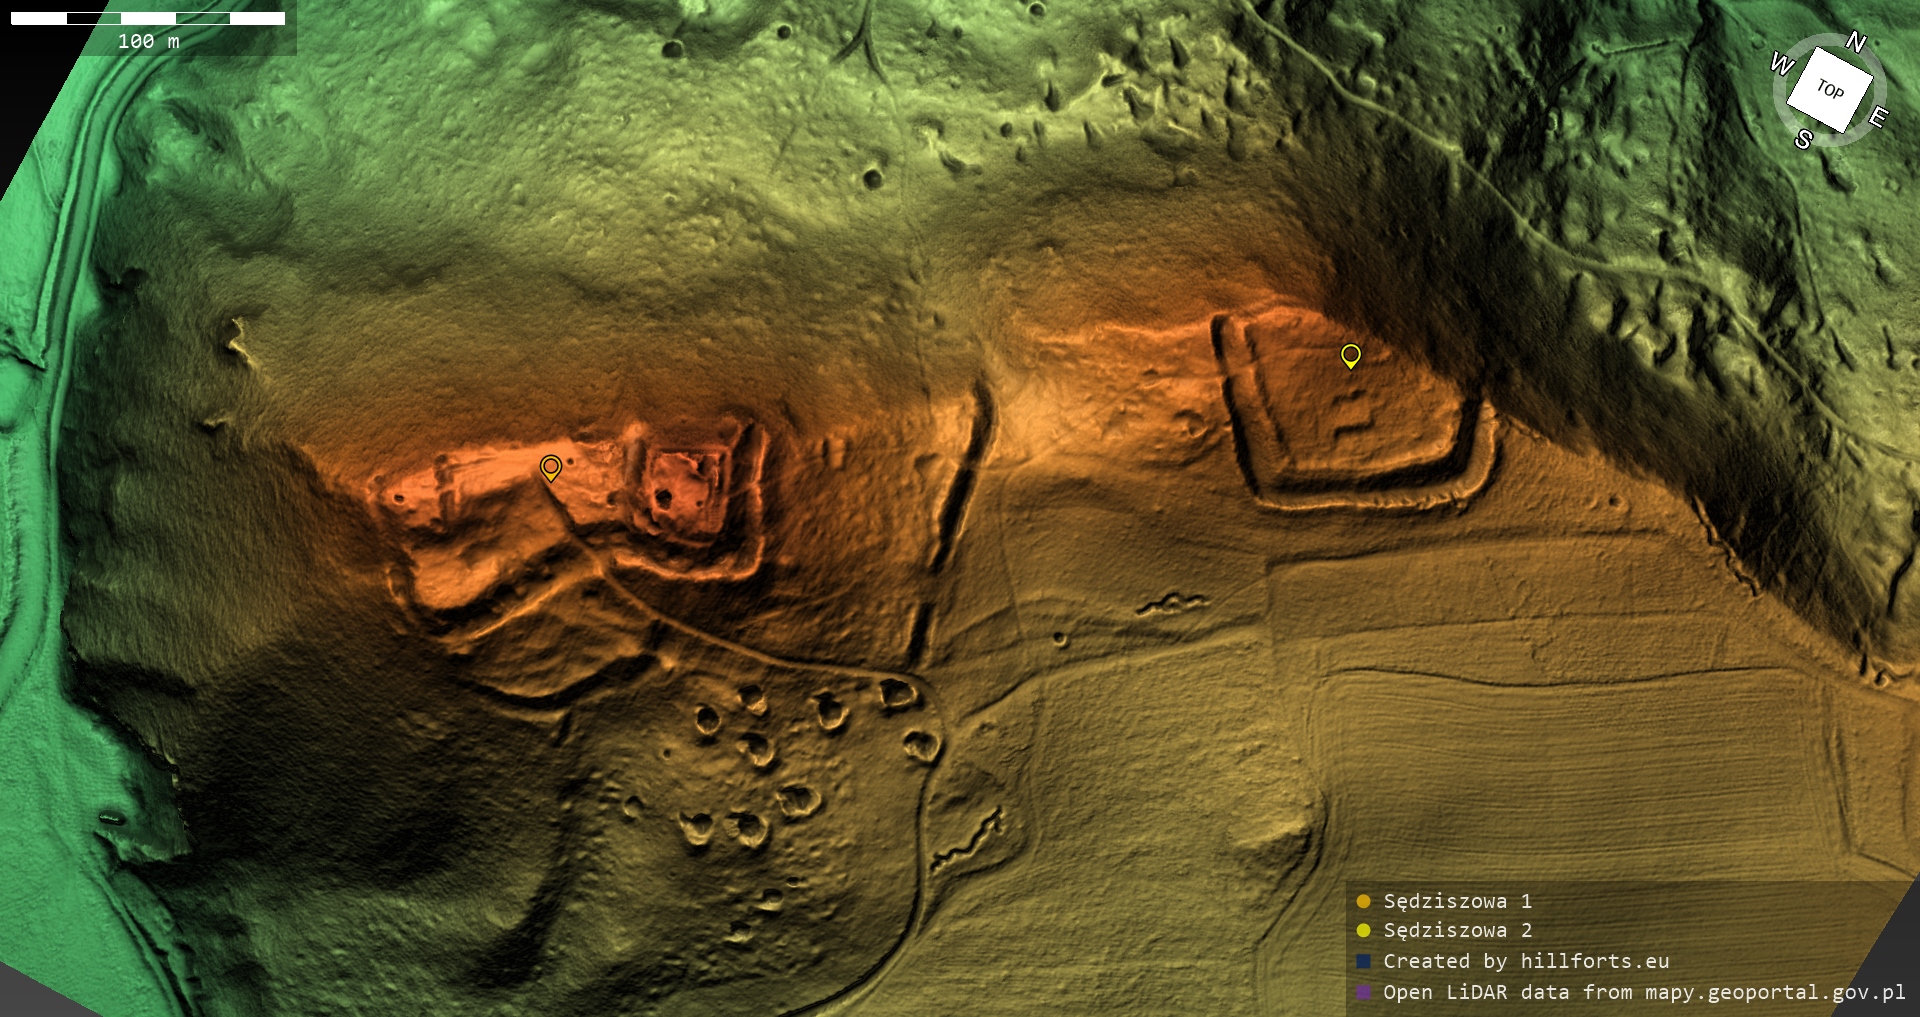The height and width of the screenshot is (1017, 1920).
Task: Click the Sędziszowa 2 legend label
Action: (1457, 930)
